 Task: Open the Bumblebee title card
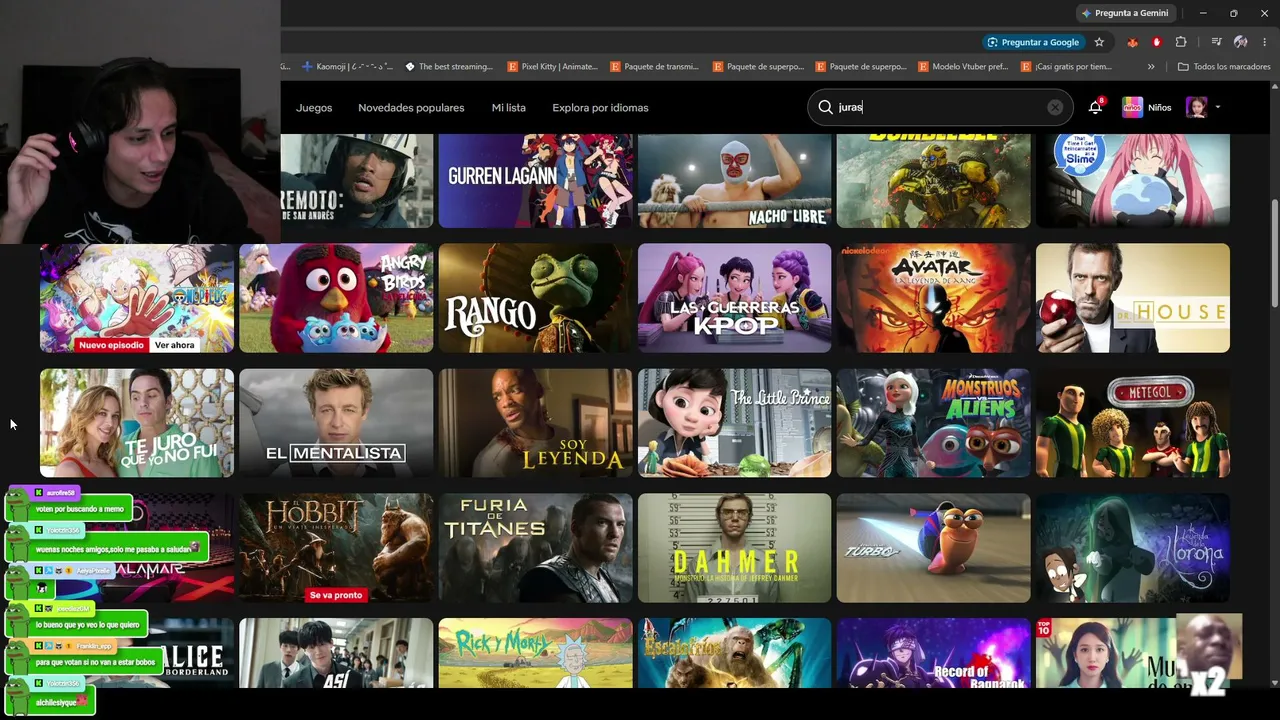tap(933, 181)
